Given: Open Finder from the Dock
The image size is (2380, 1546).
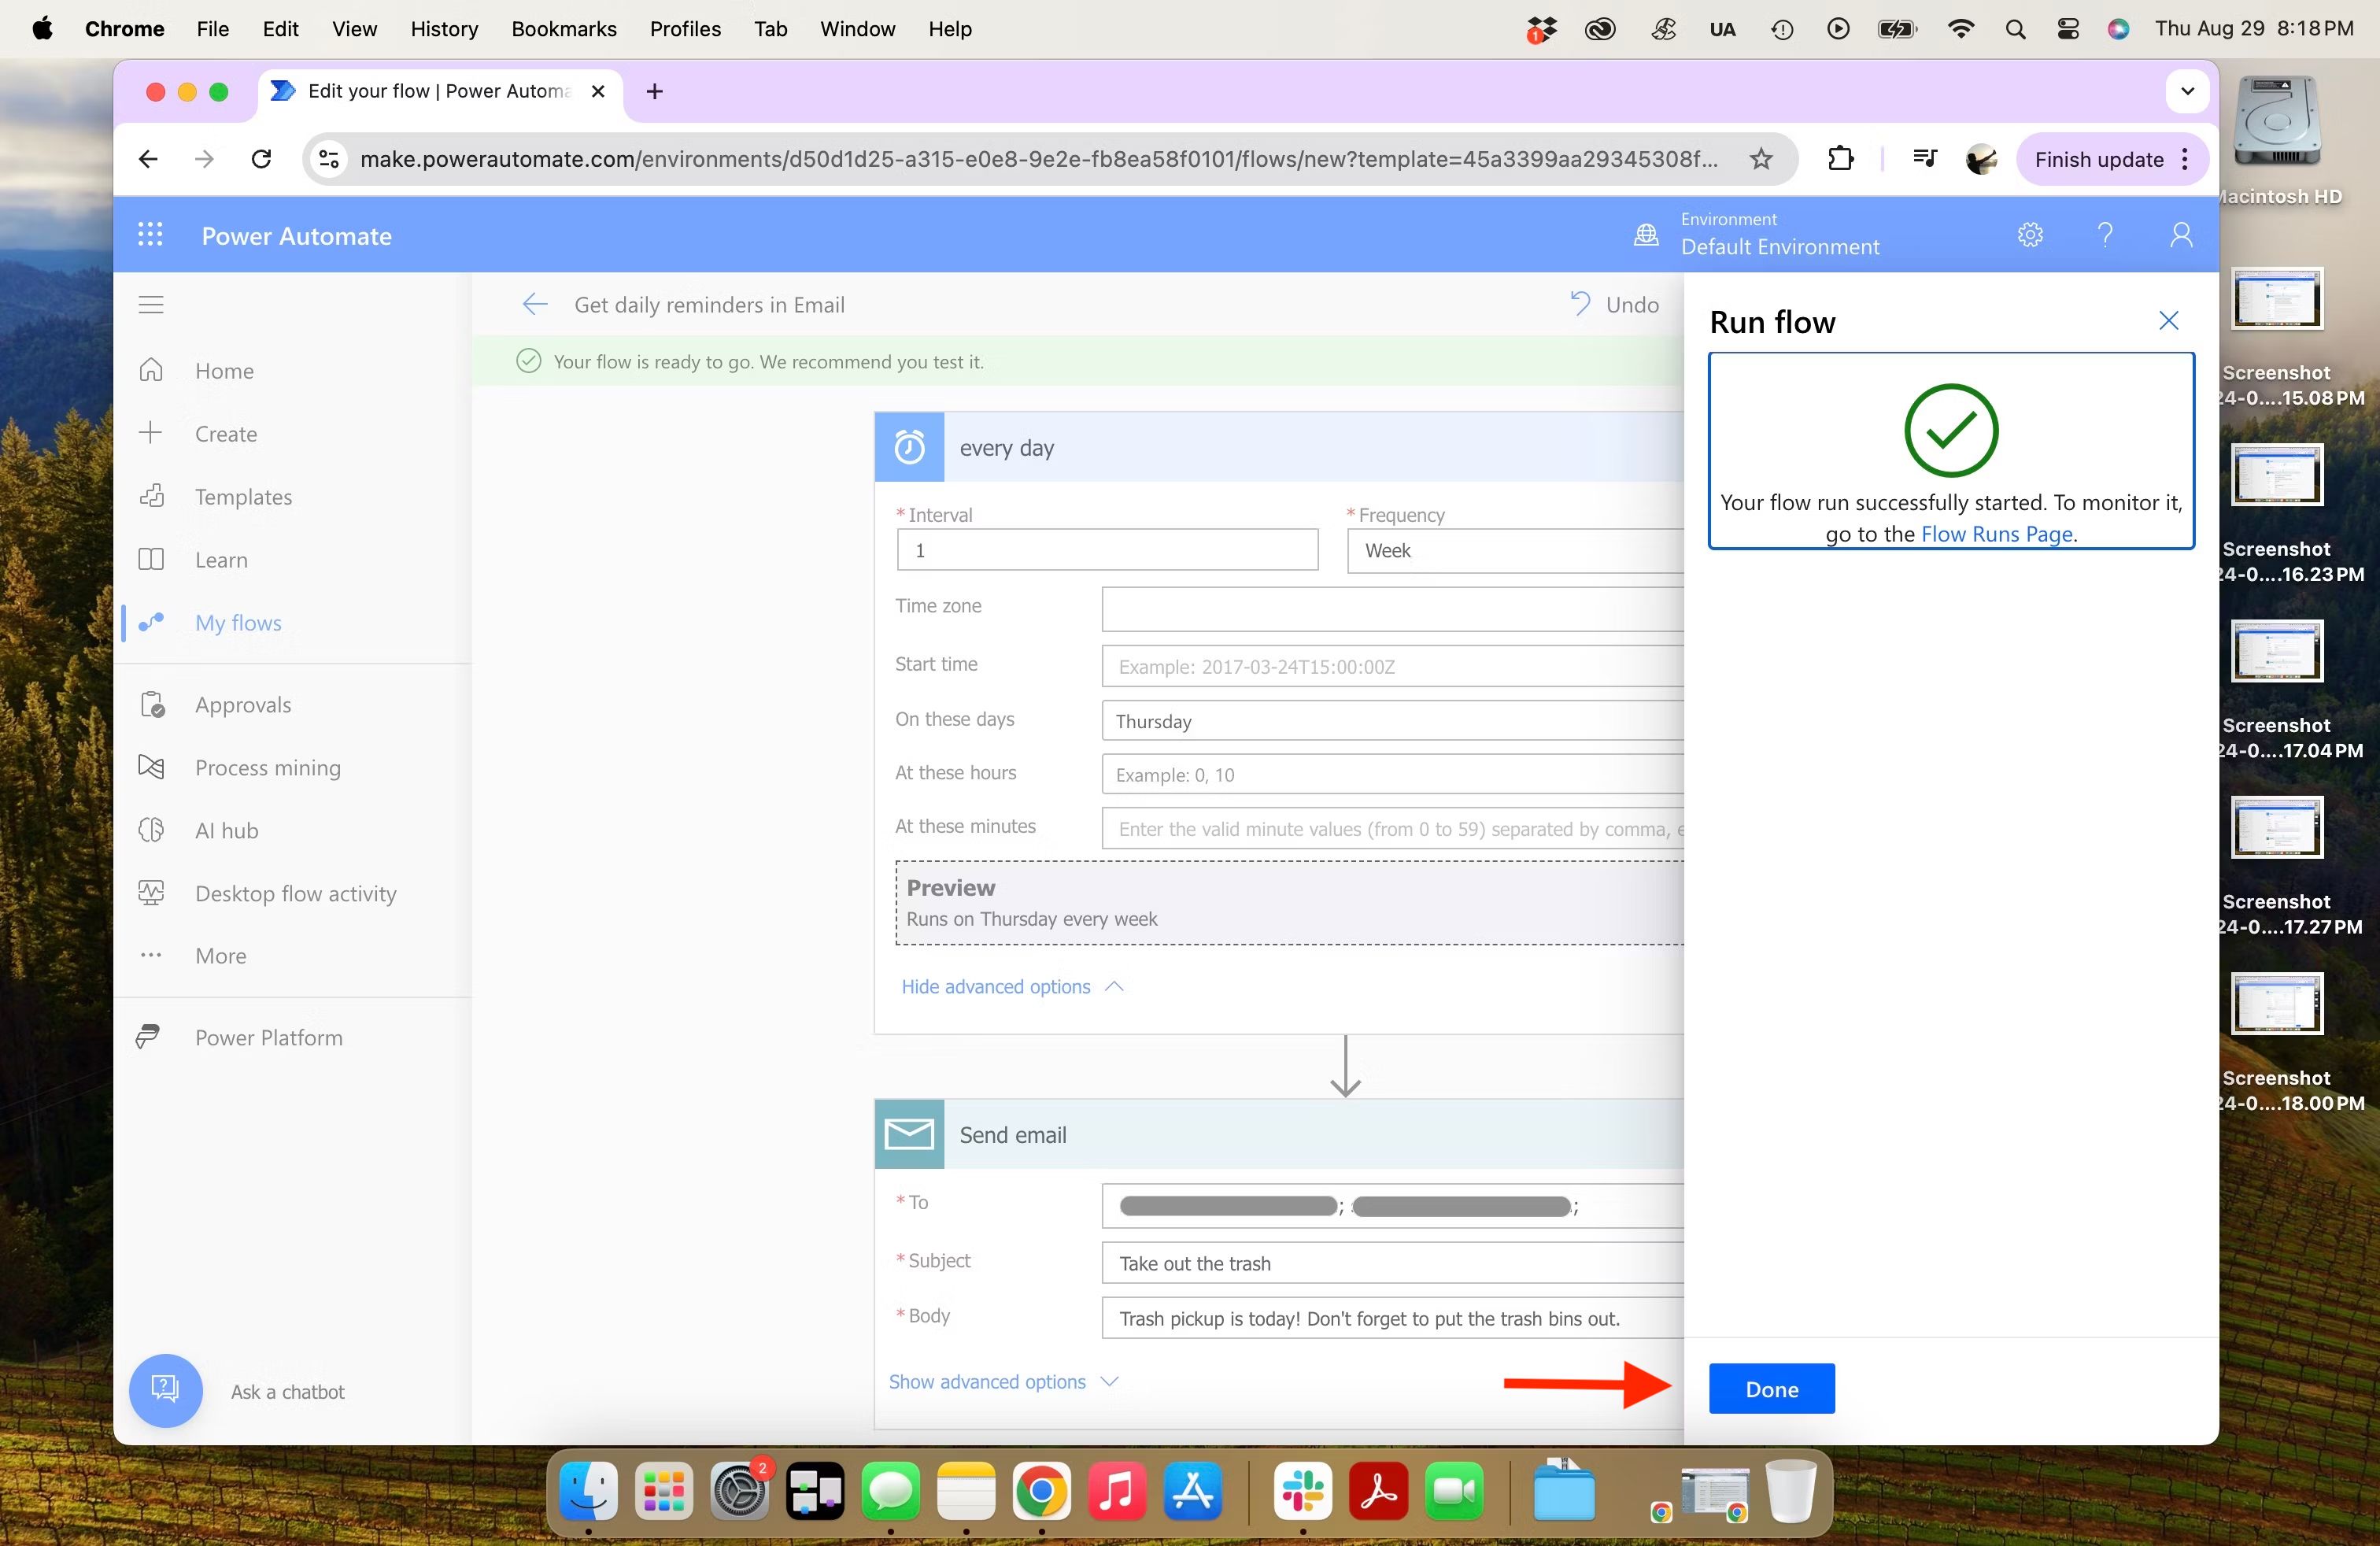Looking at the screenshot, I should point(588,1491).
